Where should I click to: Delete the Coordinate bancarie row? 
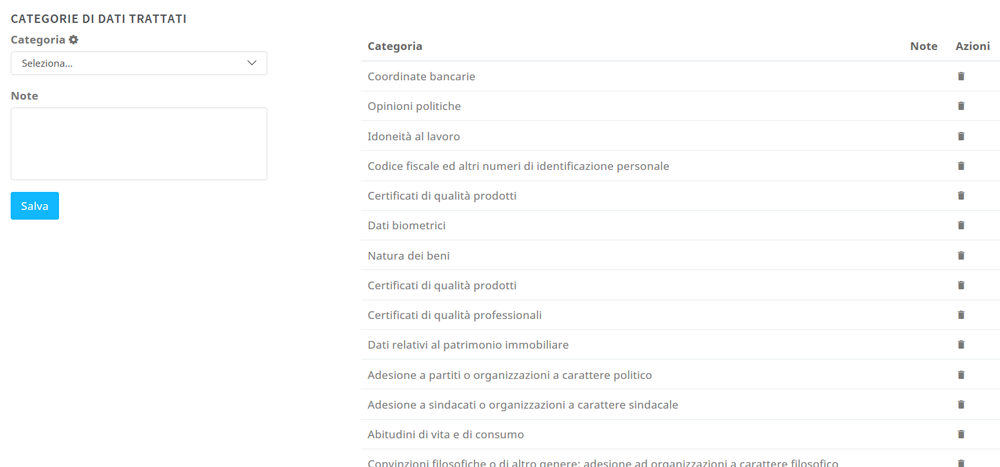961,76
